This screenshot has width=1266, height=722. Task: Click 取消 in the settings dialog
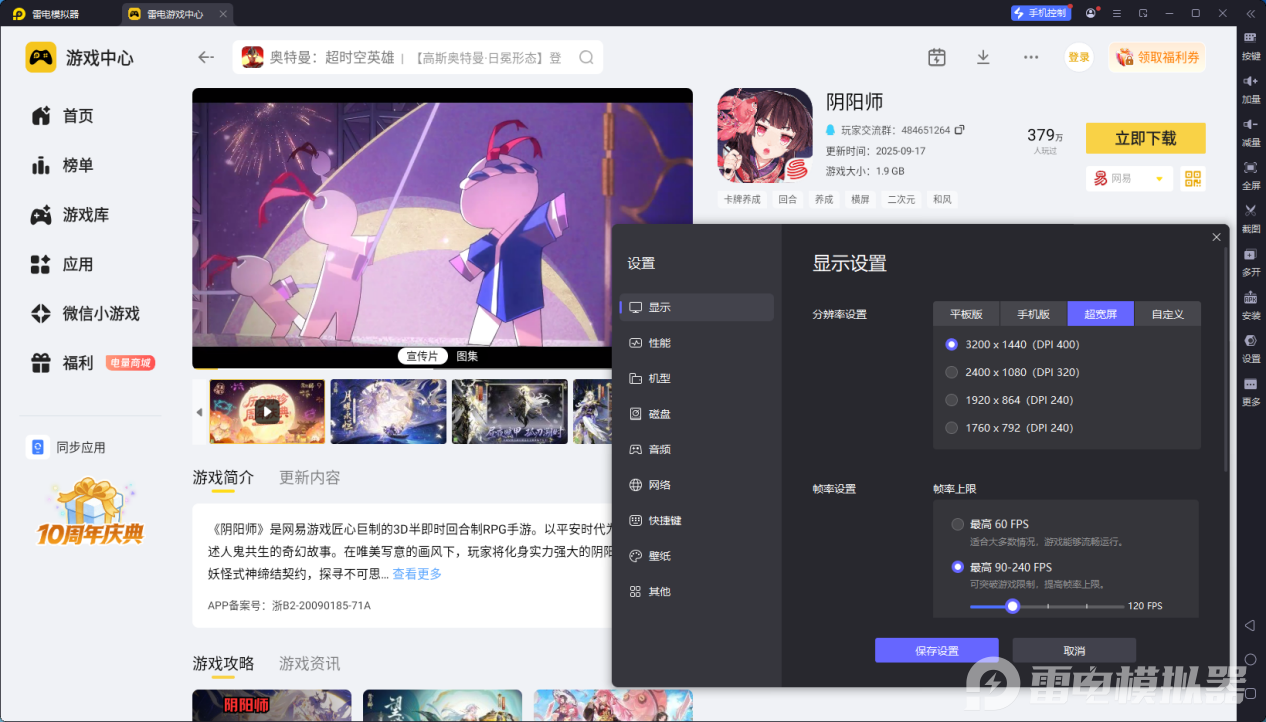[x=1074, y=650]
